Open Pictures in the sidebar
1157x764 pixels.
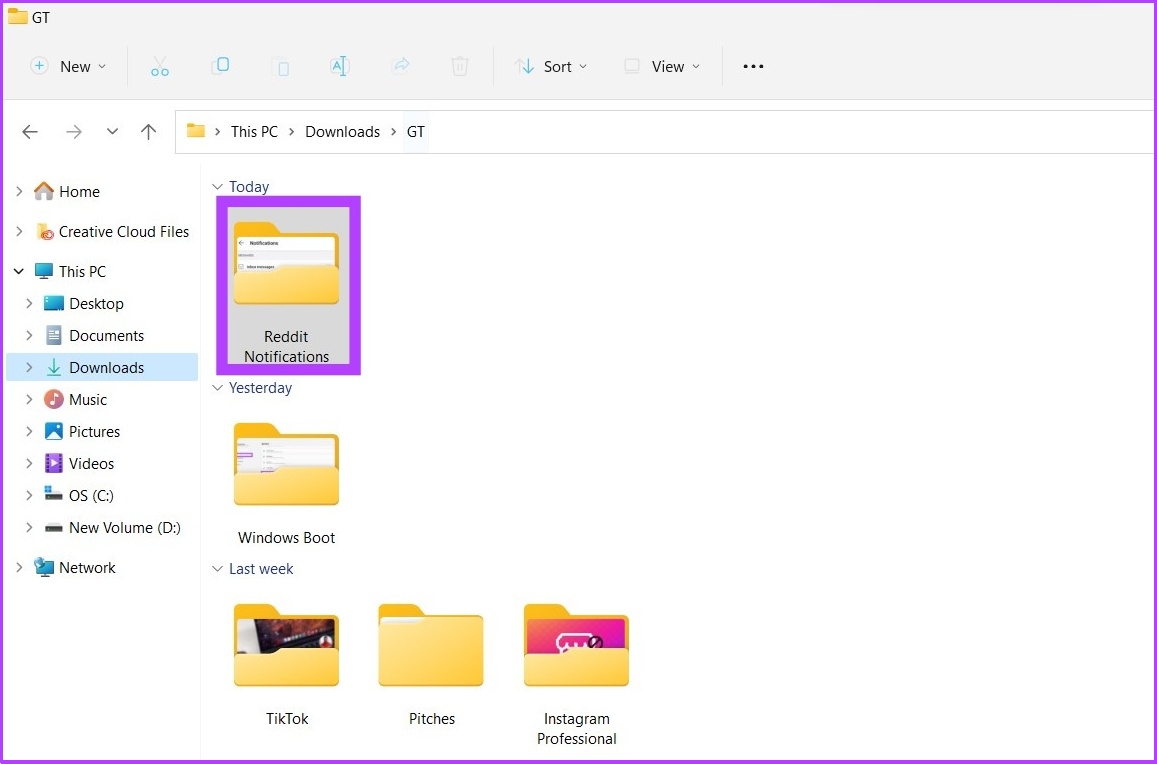click(94, 431)
